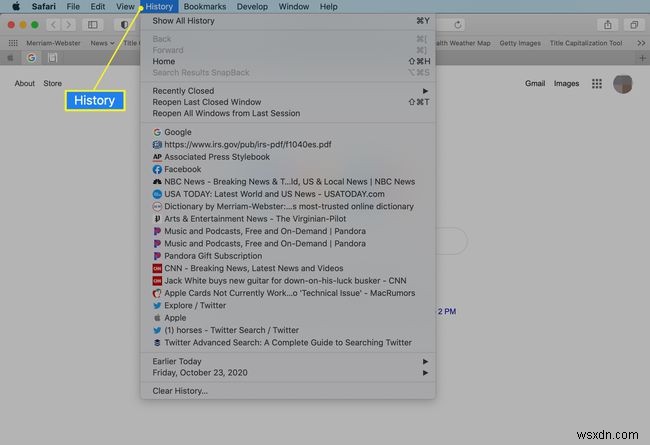Open Google Images link
The width and height of the screenshot is (650, 445).
click(566, 83)
